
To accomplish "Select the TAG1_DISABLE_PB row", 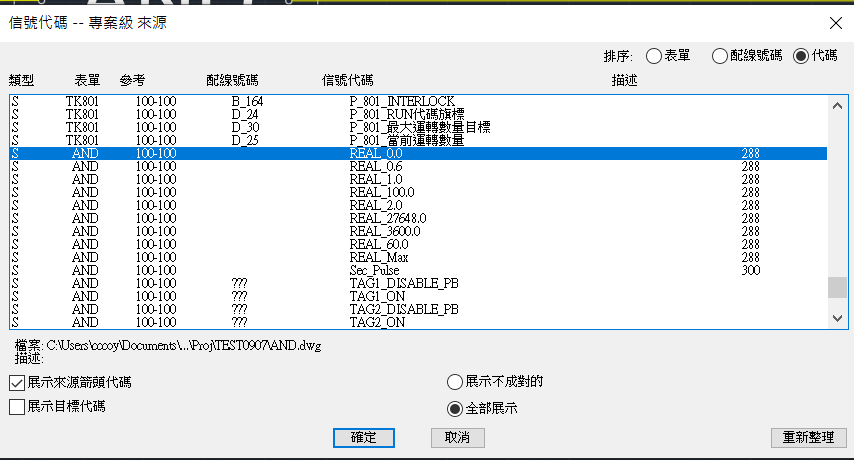I will 418,284.
